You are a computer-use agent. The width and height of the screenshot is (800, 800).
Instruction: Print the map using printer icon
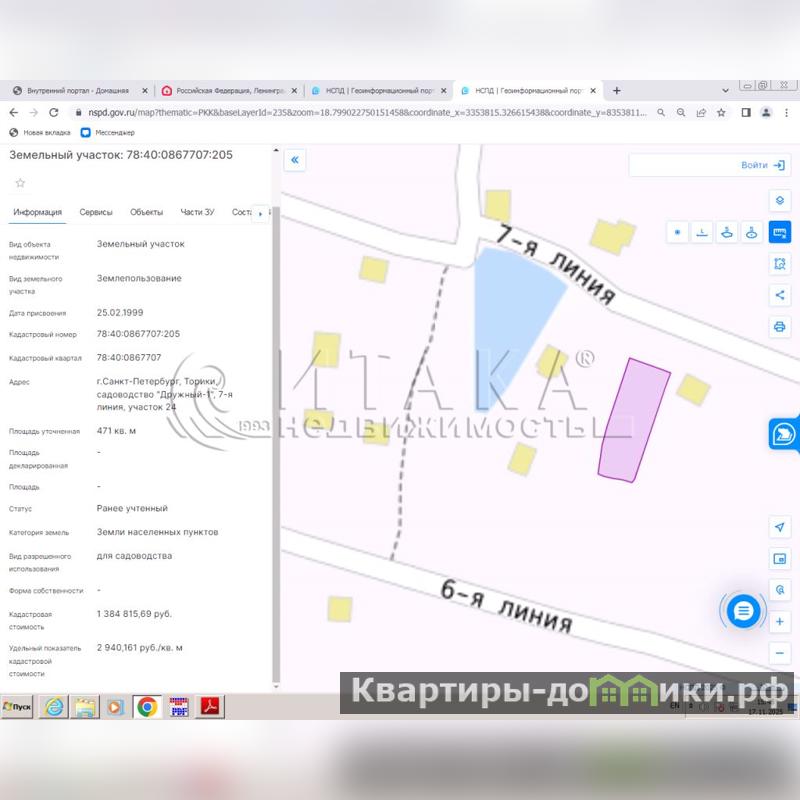[779, 326]
